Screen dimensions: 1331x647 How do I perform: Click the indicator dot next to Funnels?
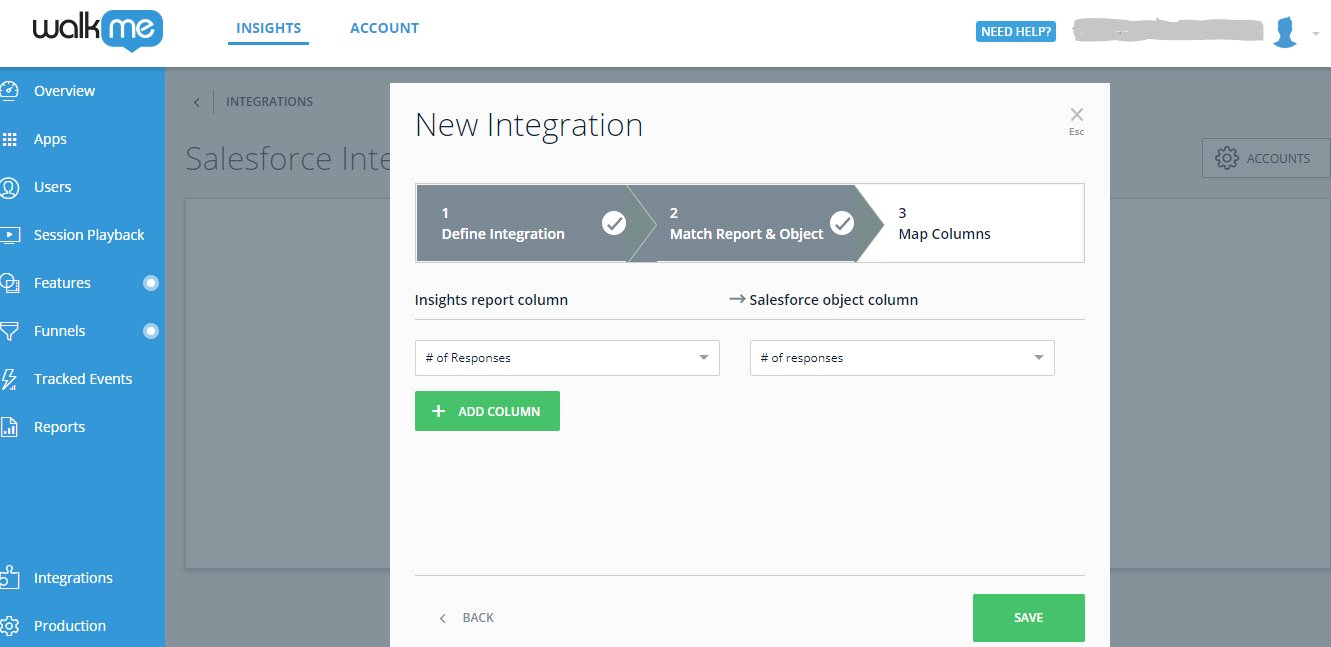coord(151,331)
